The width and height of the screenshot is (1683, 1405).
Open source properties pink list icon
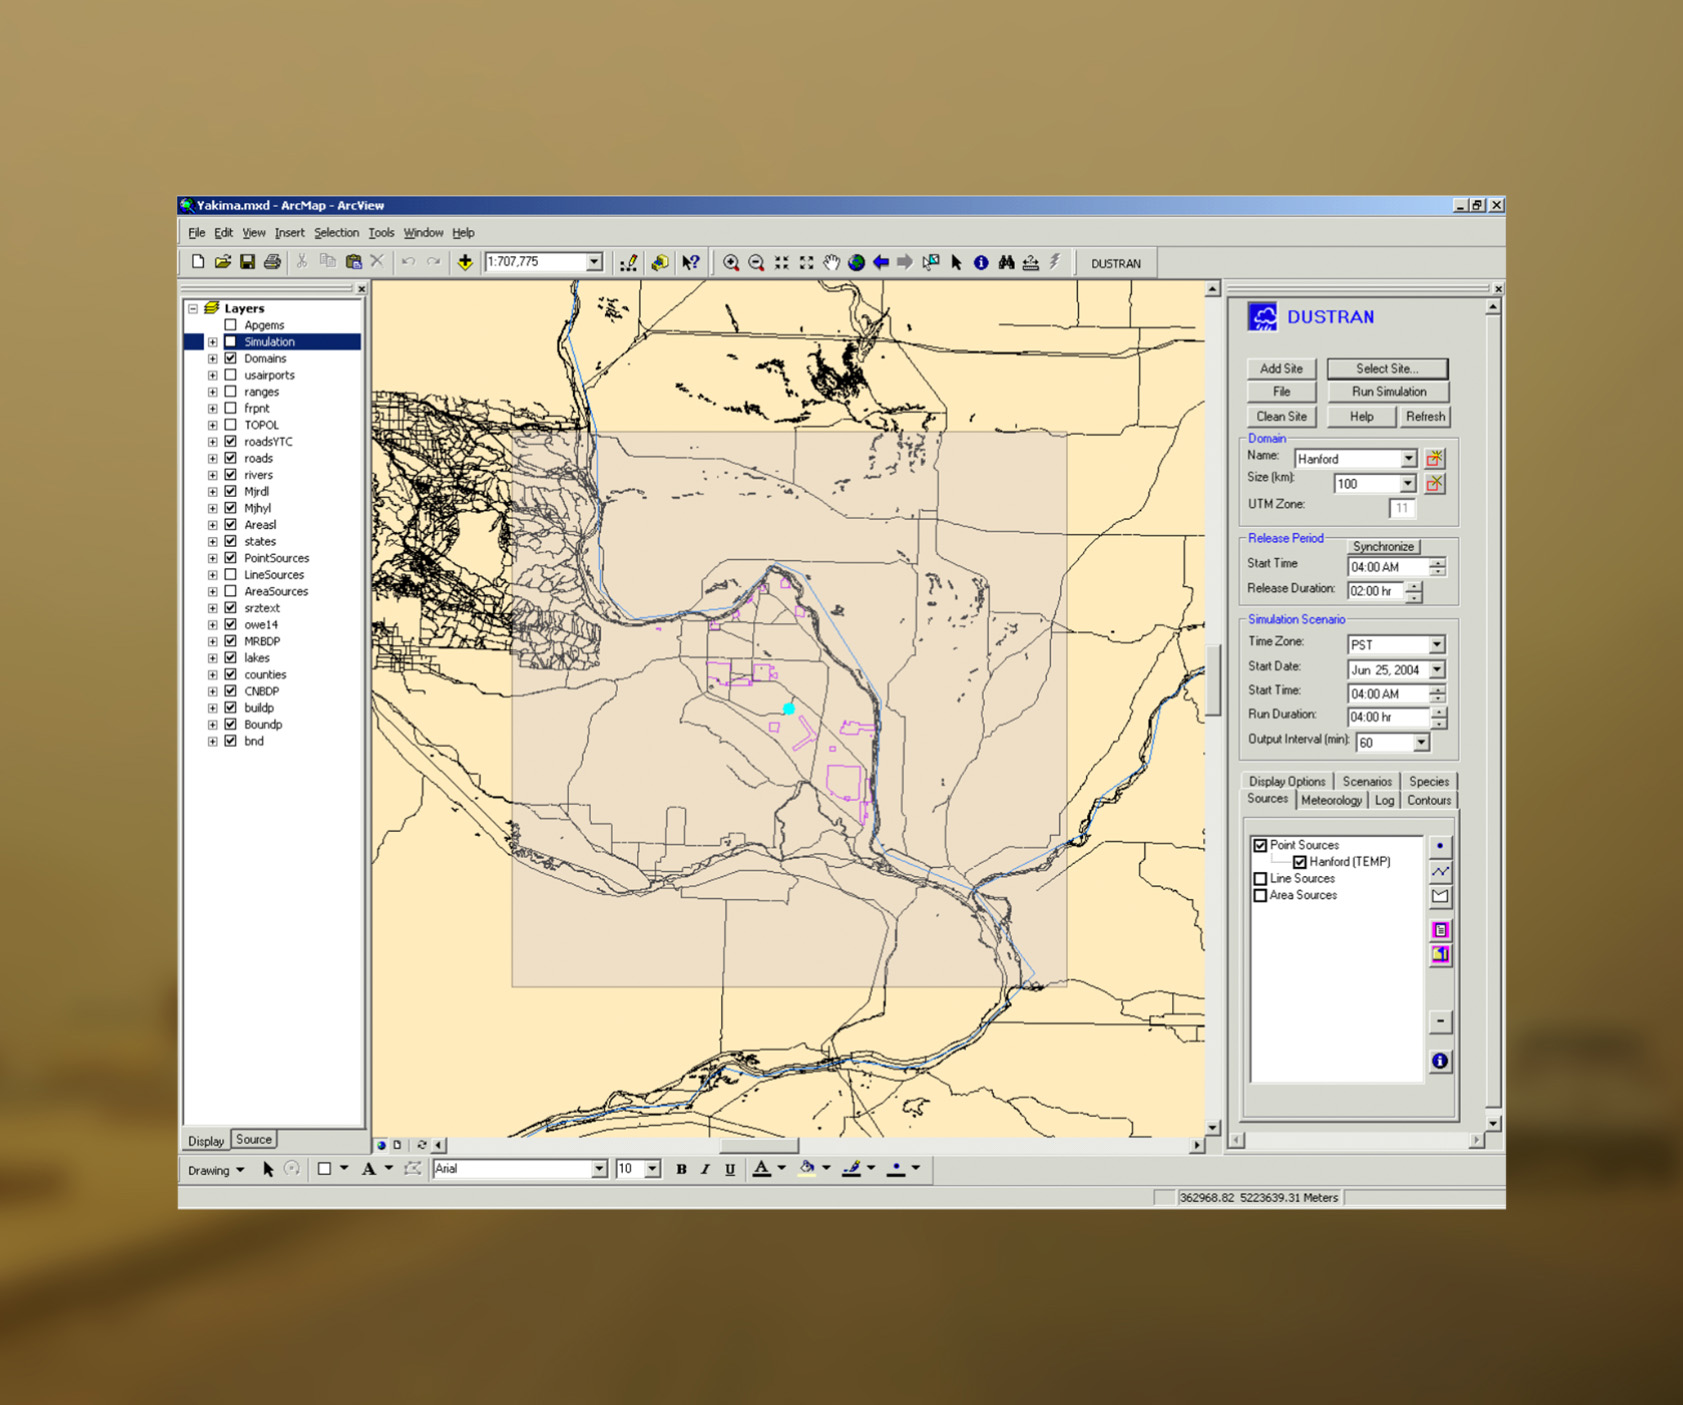pos(1440,930)
